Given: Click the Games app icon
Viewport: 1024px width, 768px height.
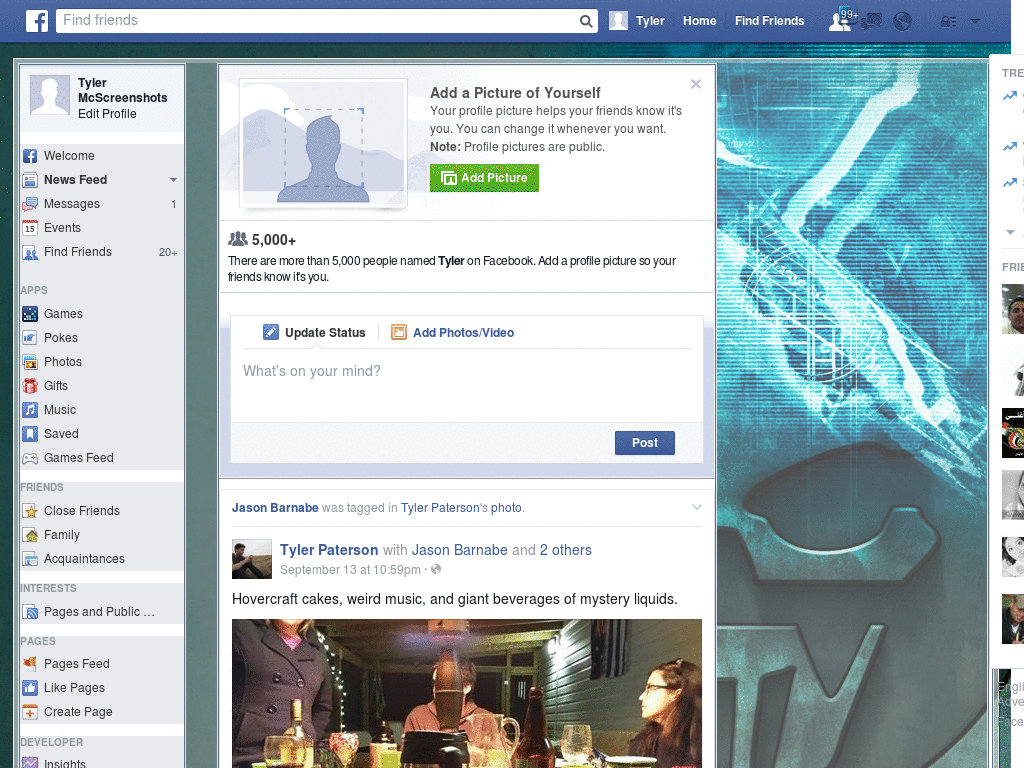Looking at the screenshot, I should [30, 314].
